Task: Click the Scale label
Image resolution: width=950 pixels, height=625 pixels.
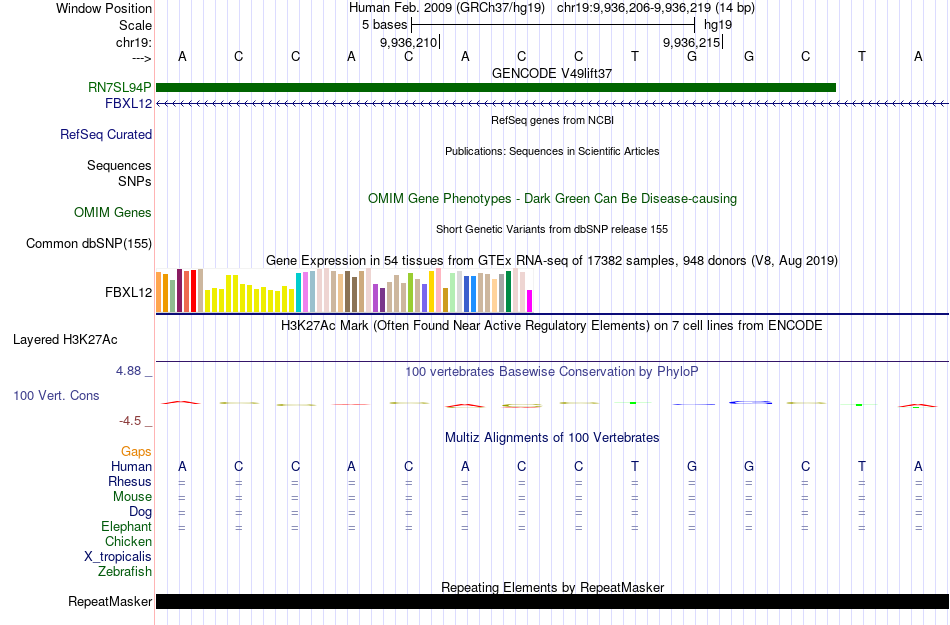Action: click(x=136, y=25)
